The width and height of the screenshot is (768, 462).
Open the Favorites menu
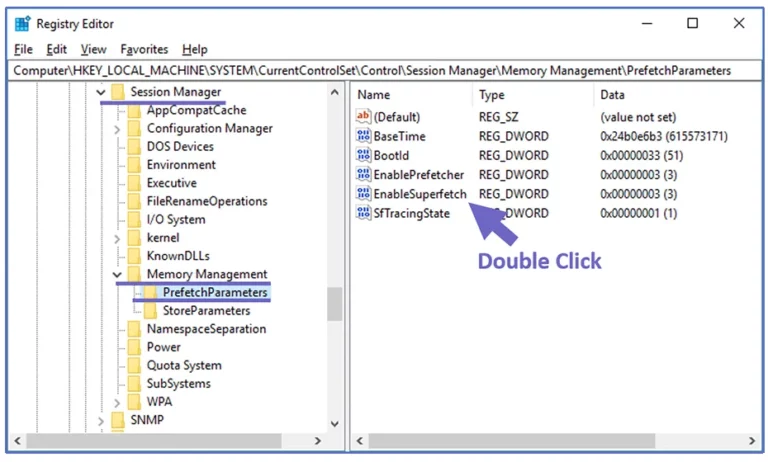click(x=144, y=49)
